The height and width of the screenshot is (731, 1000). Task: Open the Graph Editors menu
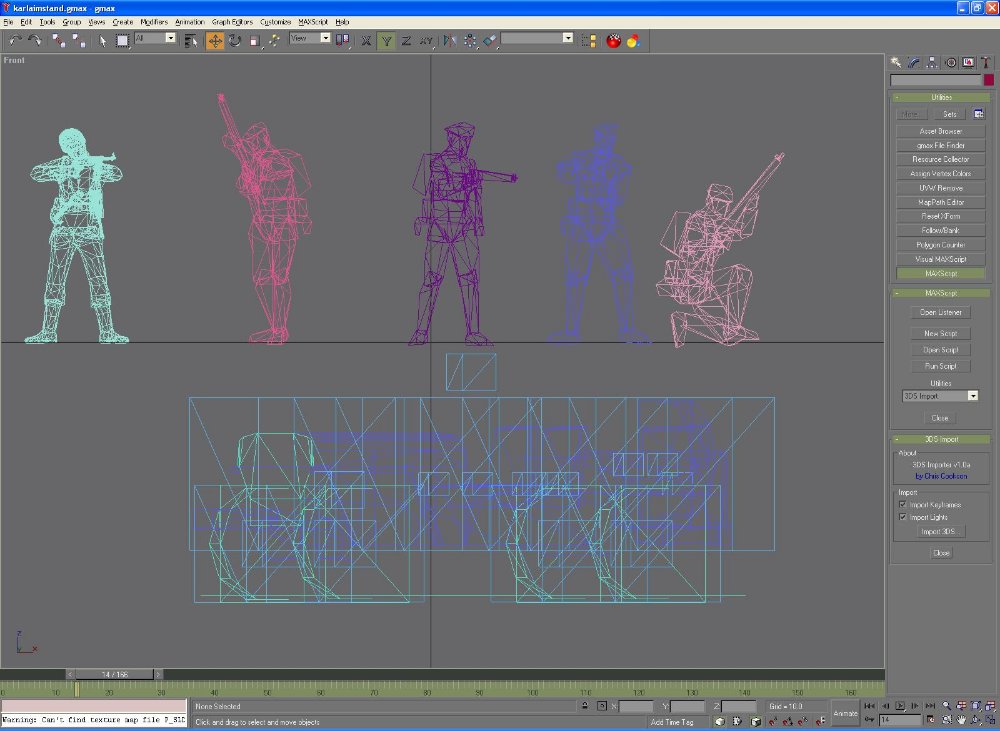[x=233, y=21]
